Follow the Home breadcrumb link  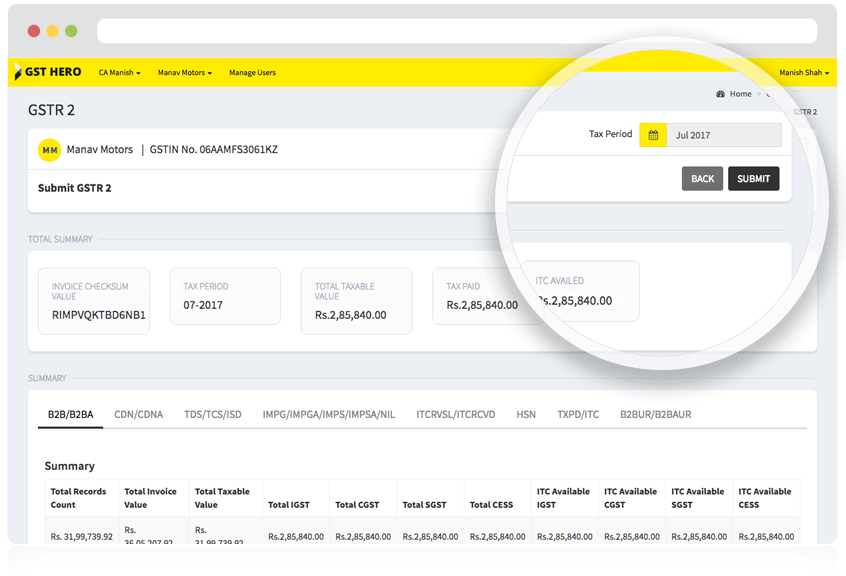tap(740, 94)
